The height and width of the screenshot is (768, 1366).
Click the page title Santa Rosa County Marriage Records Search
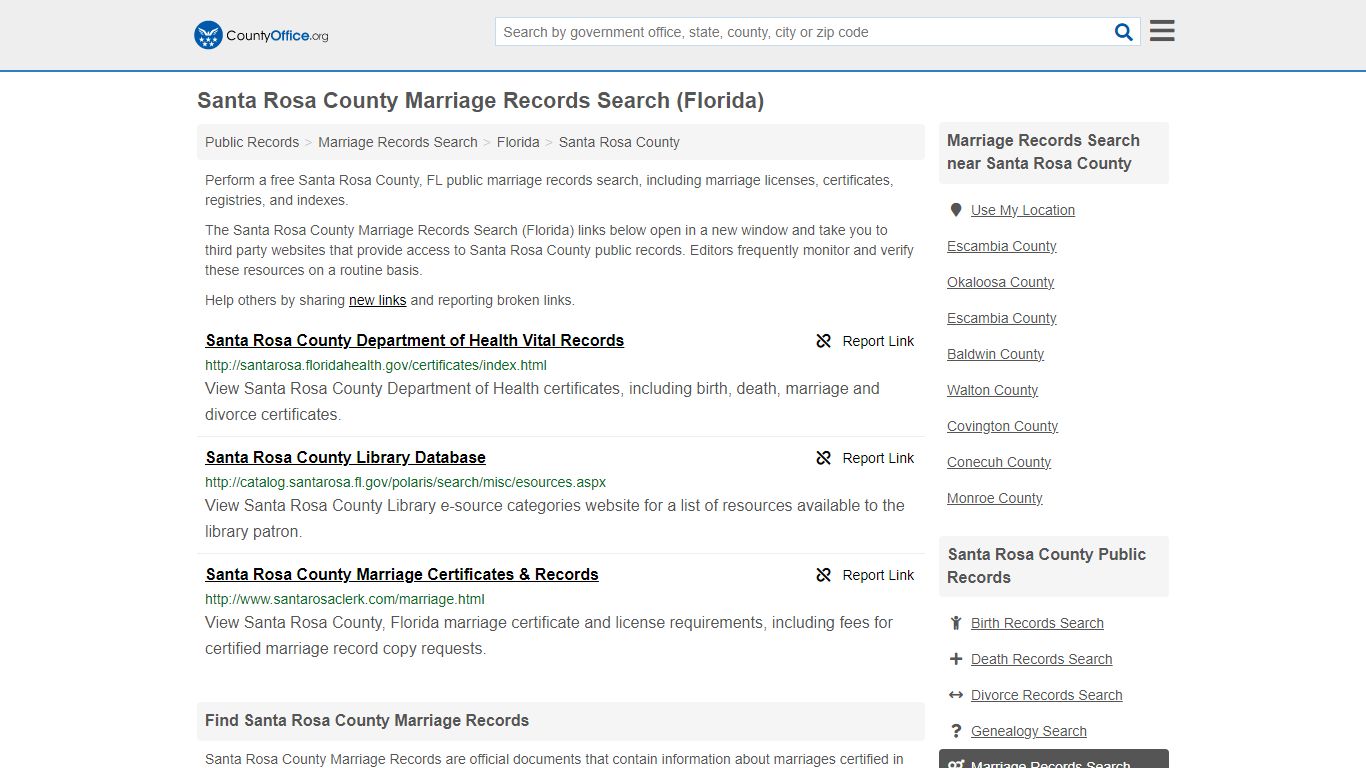click(x=480, y=100)
